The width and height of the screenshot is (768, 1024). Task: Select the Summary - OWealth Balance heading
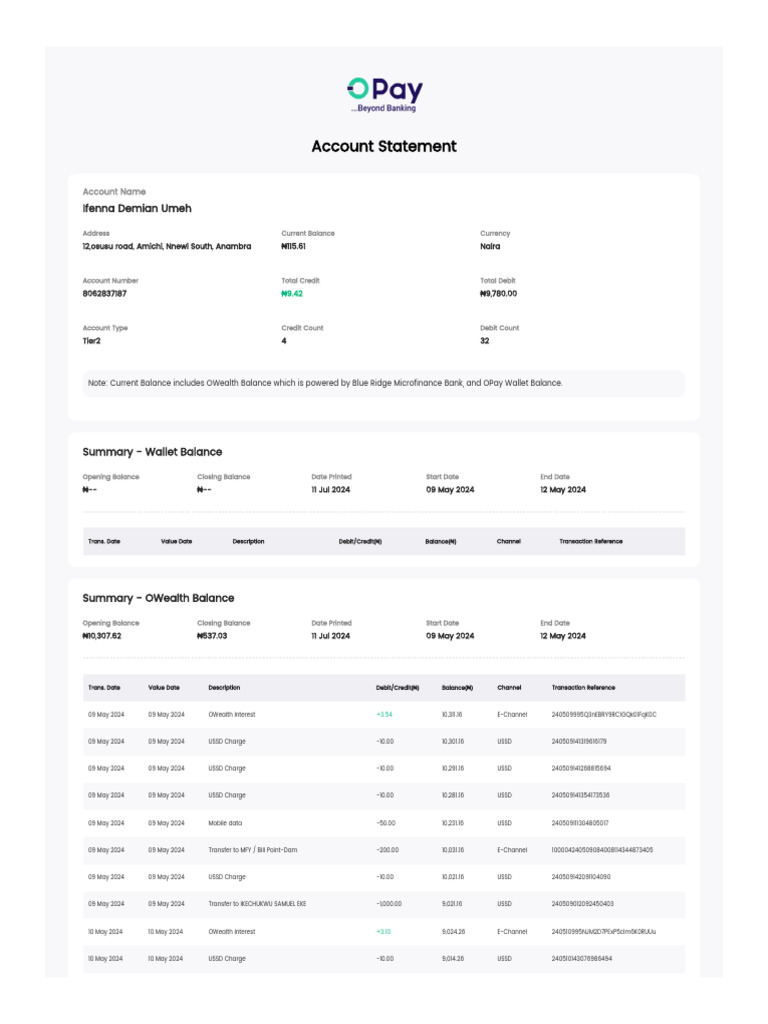tap(158, 598)
